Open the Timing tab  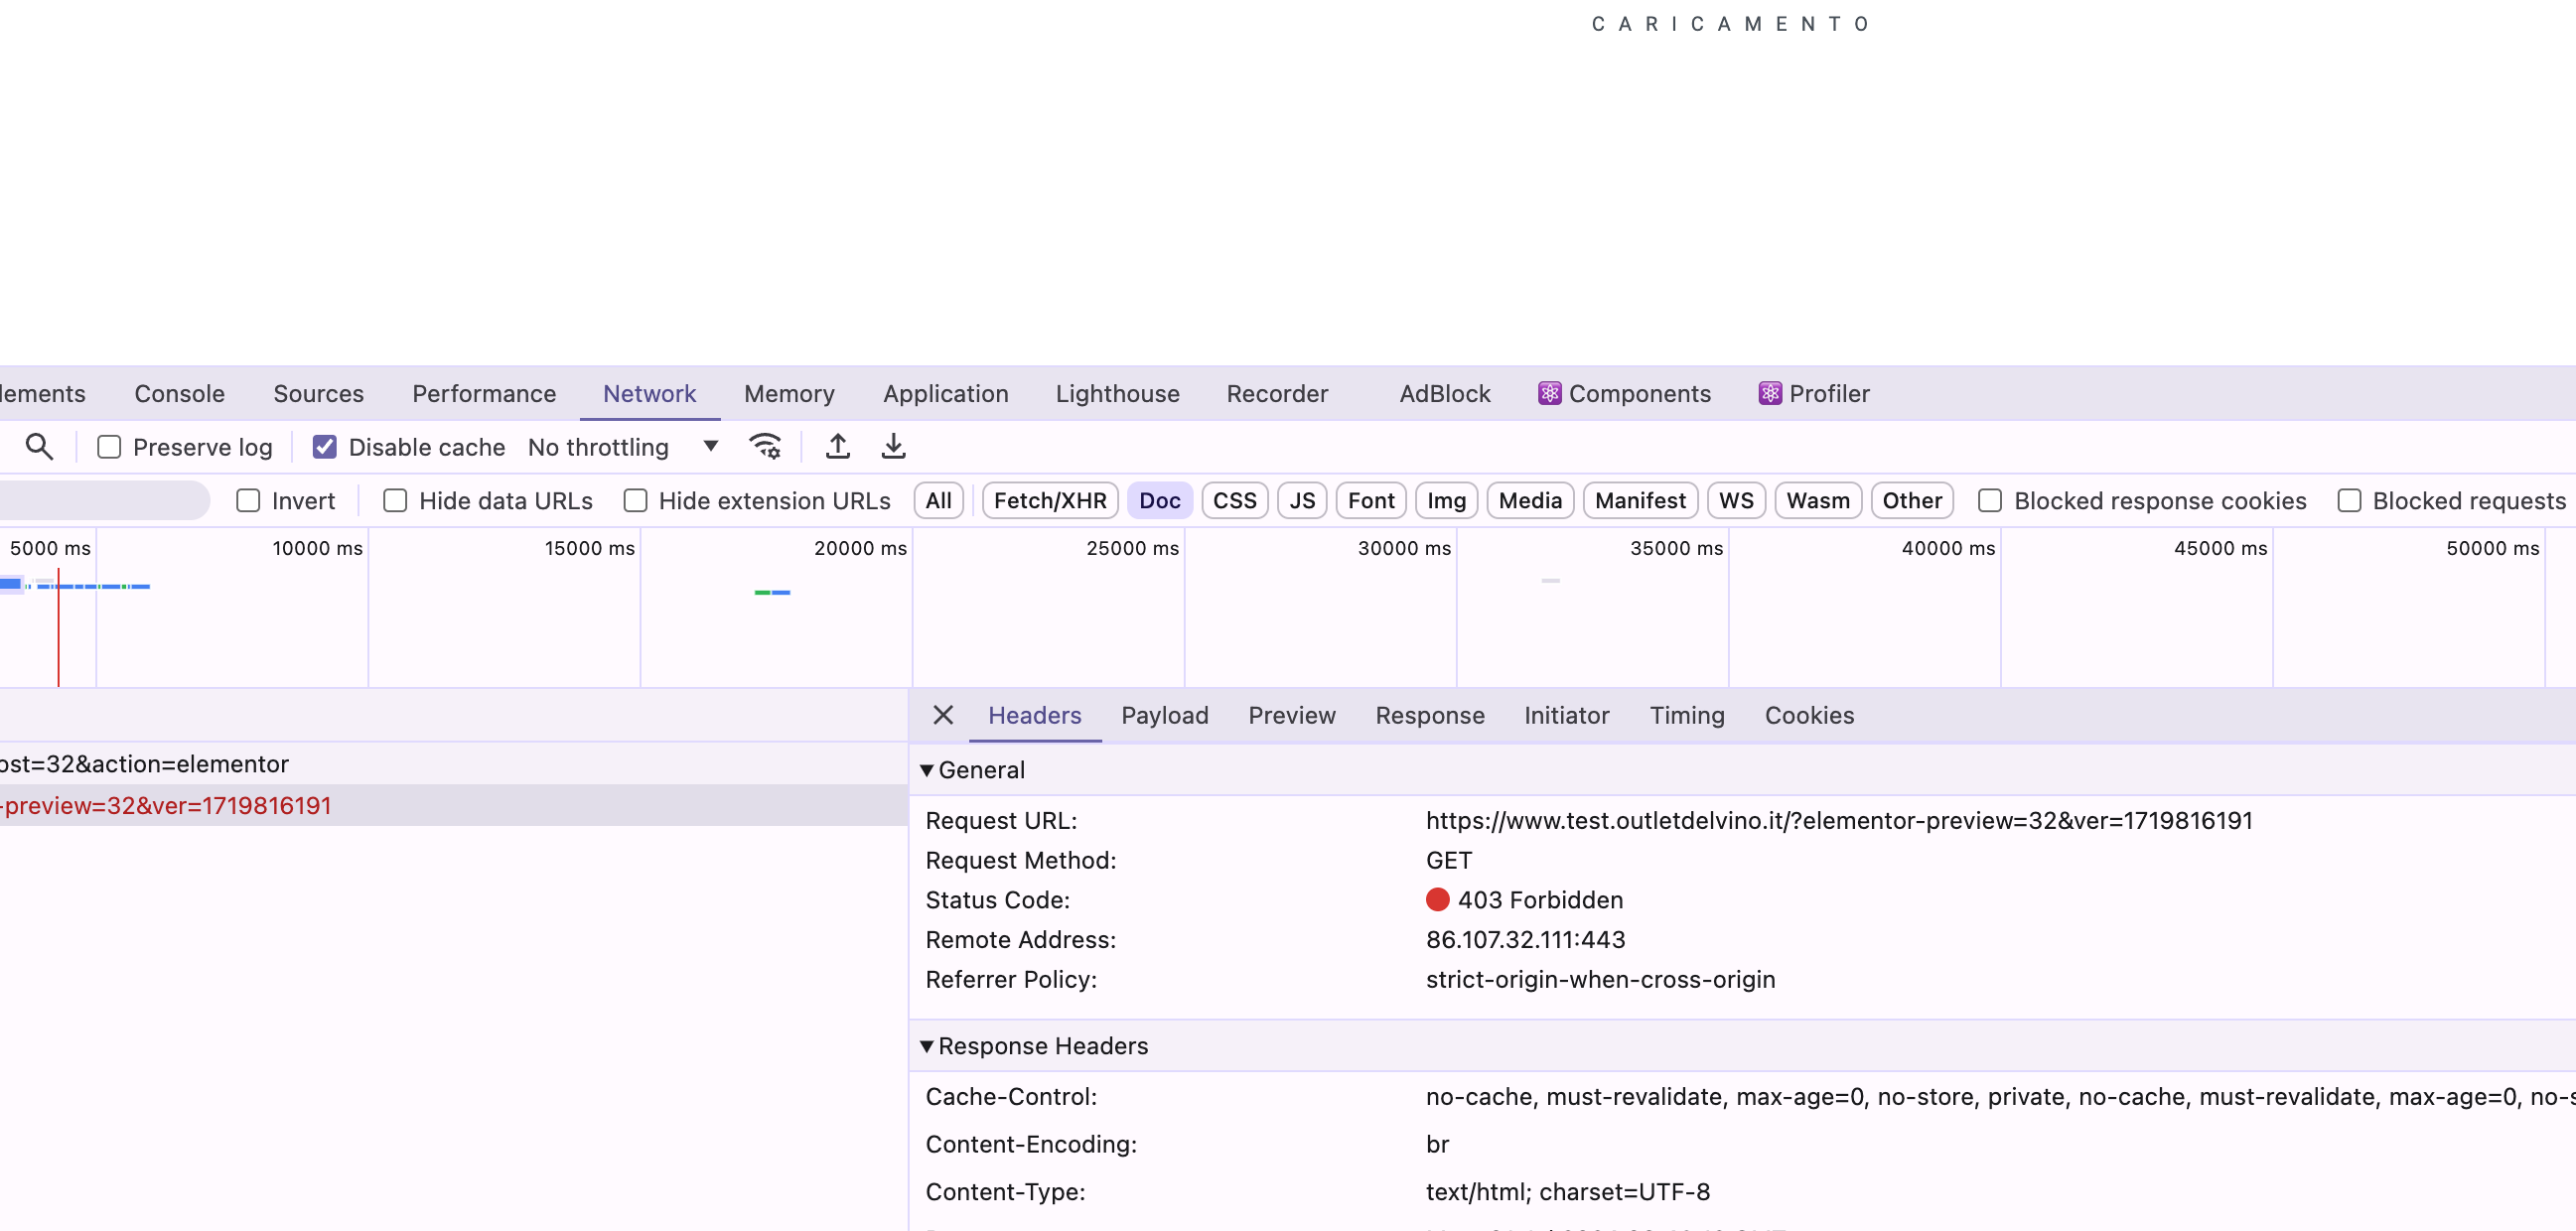tap(1686, 715)
